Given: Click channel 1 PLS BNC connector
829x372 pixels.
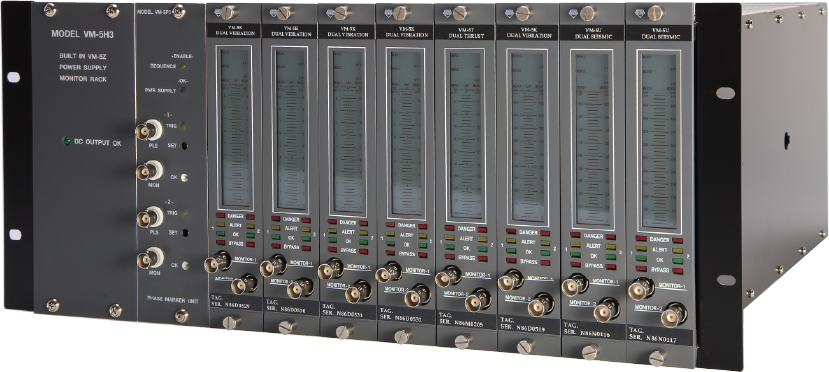Looking at the screenshot, I should click(x=149, y=130).
